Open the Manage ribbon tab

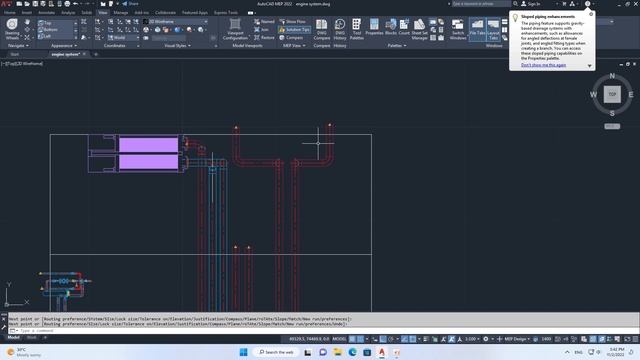120,13
